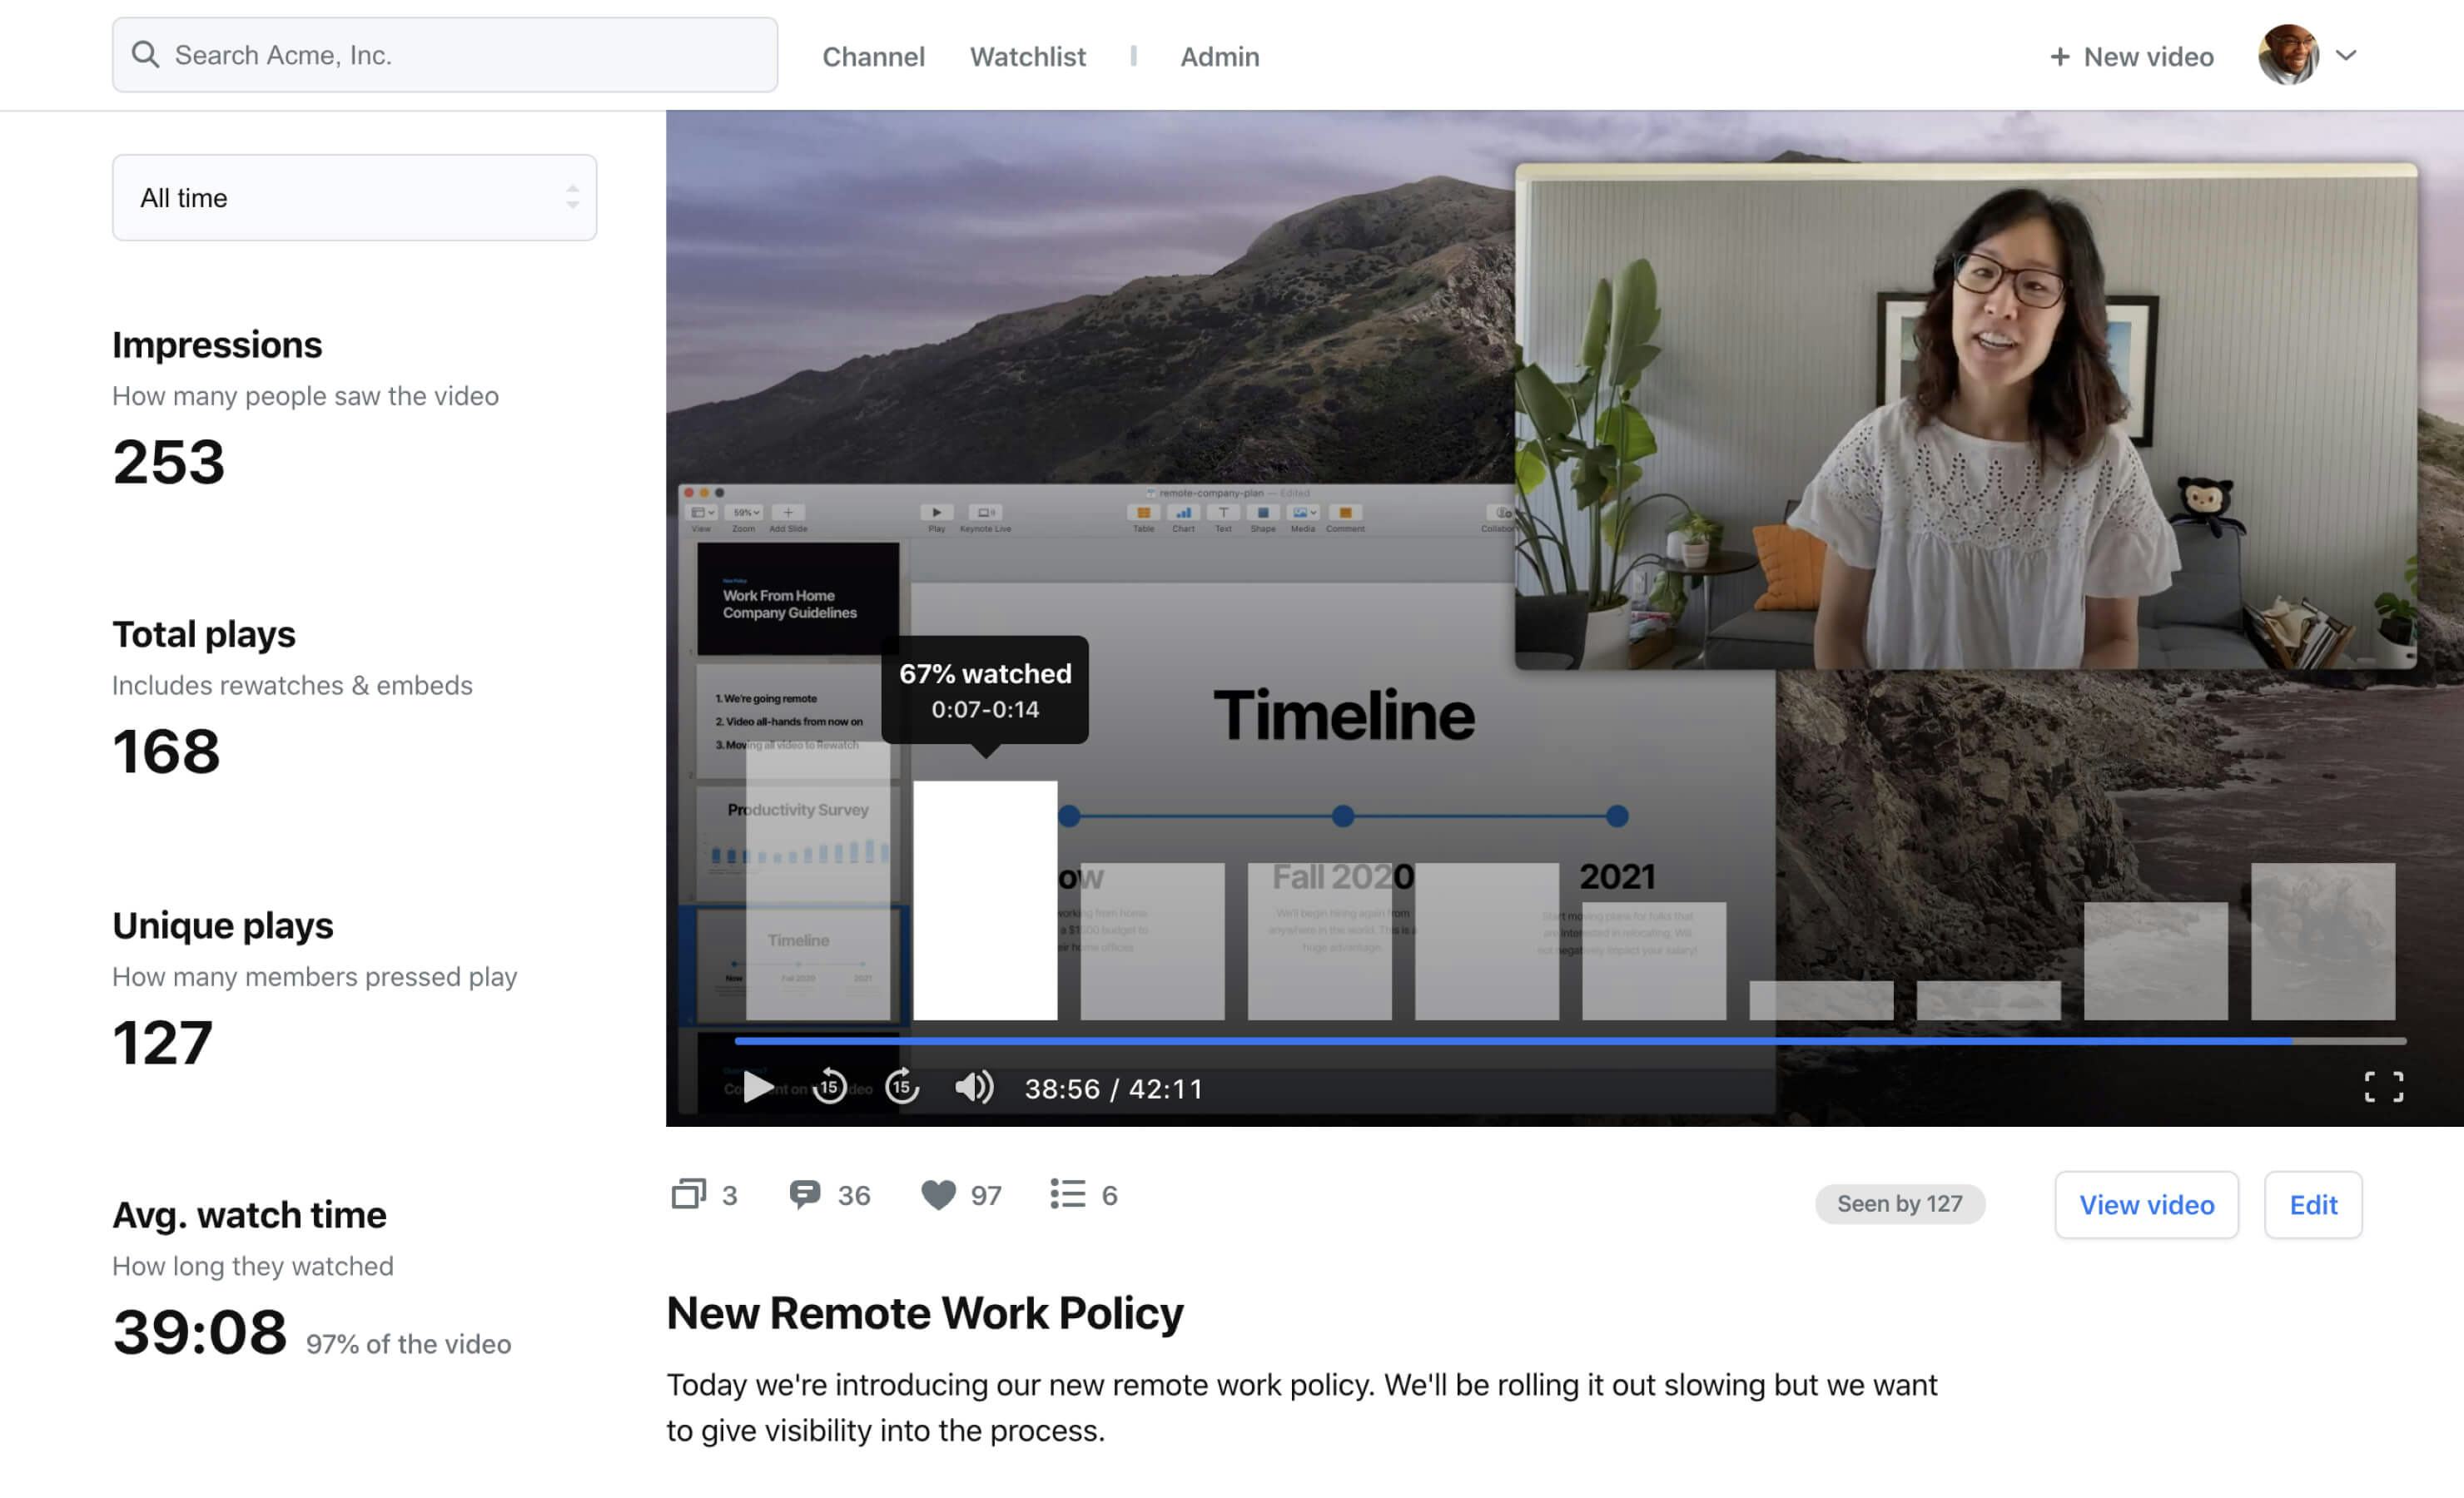
Task: Click the profile avatar picture
Action: pyautogui.click(x=2288, y=55)
